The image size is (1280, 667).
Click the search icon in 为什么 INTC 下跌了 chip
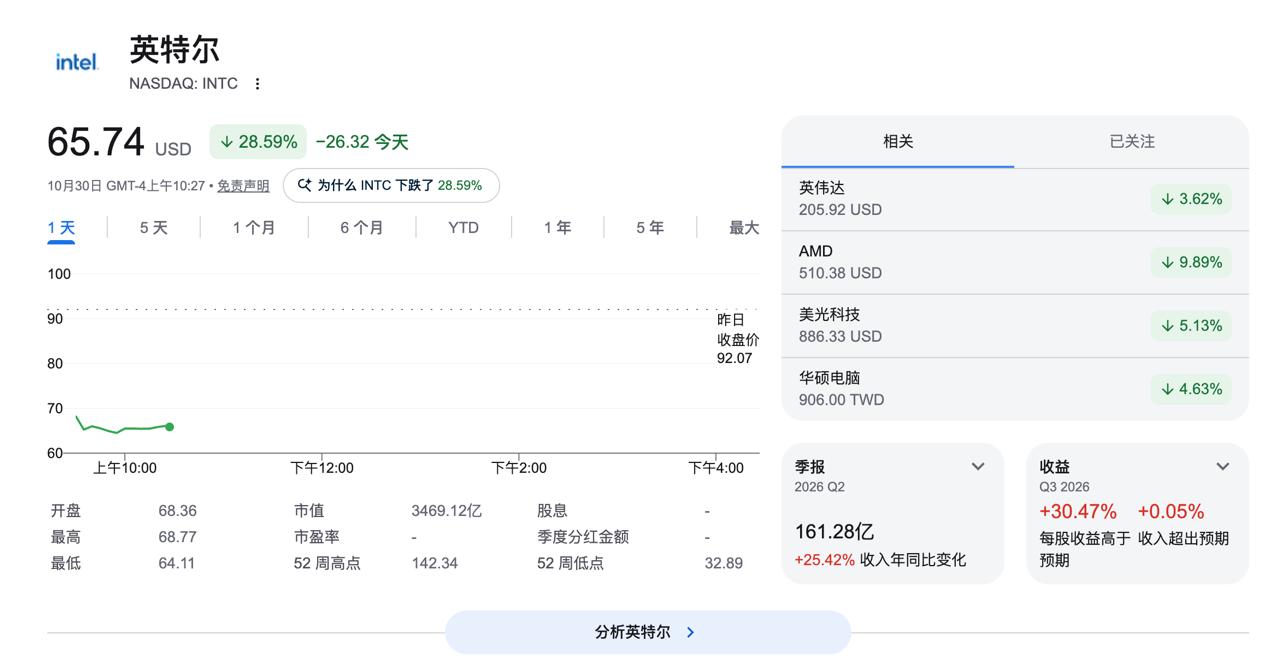pos(305,185)
